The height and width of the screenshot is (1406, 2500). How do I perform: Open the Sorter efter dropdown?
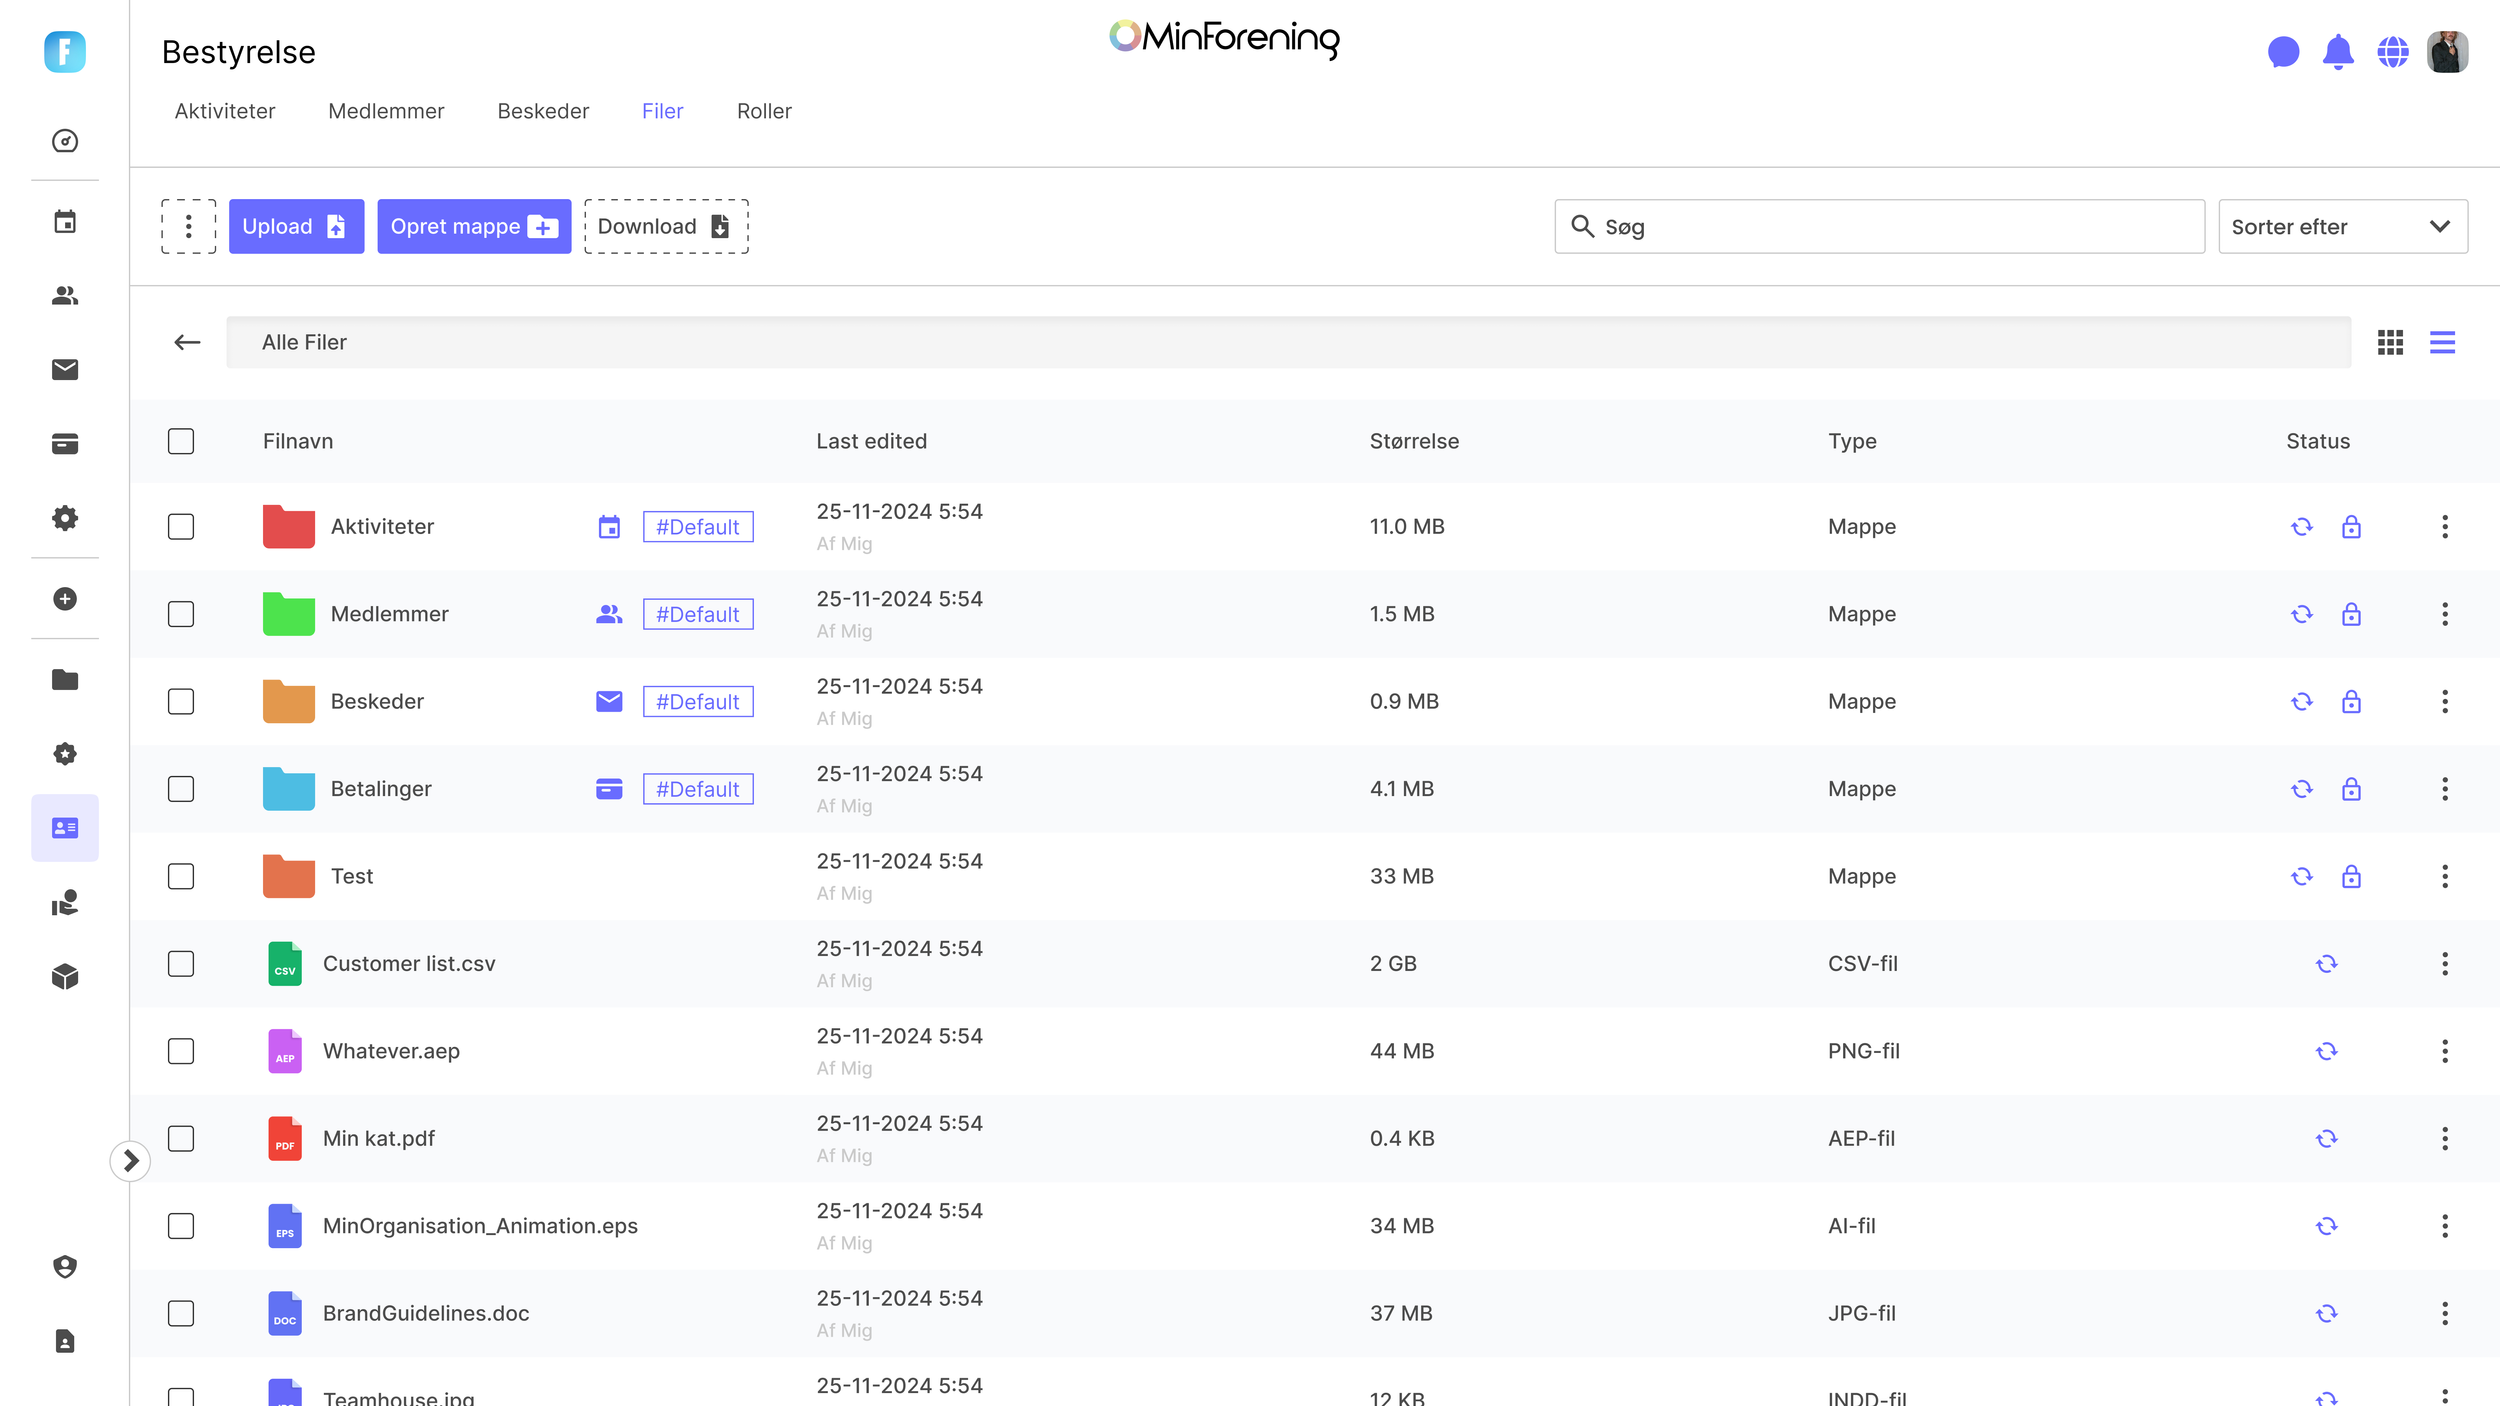point(2343,227)
